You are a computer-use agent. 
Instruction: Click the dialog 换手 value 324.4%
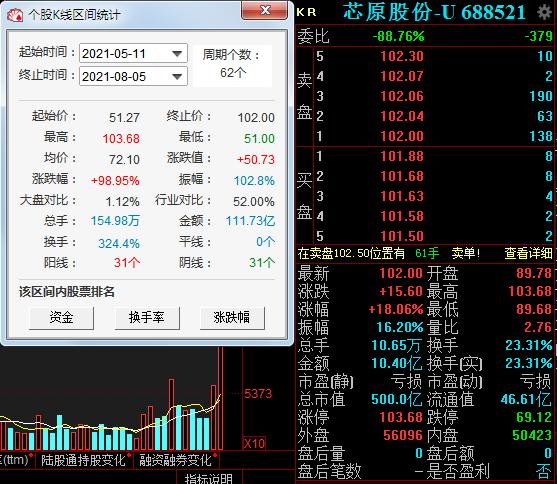tap(119, 243)
